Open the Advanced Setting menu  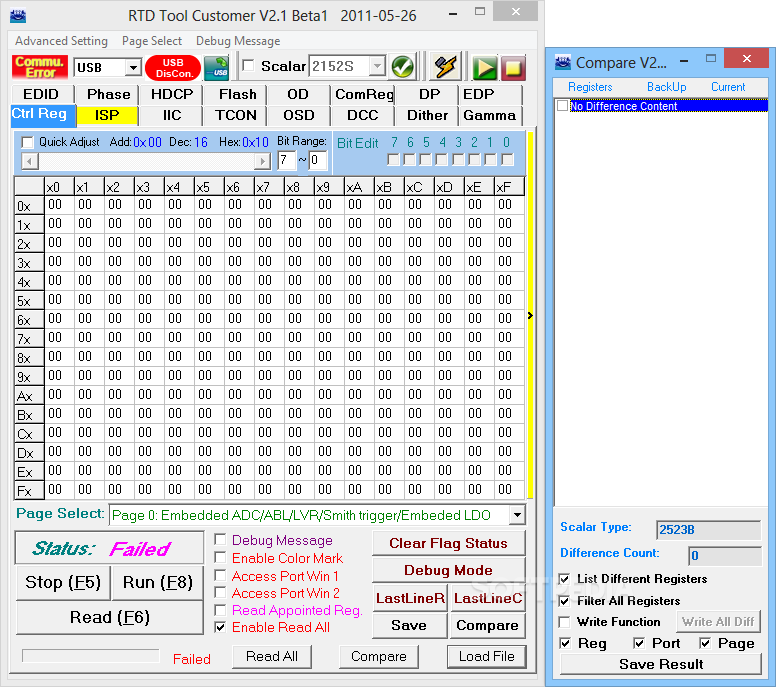pos(61,41)
